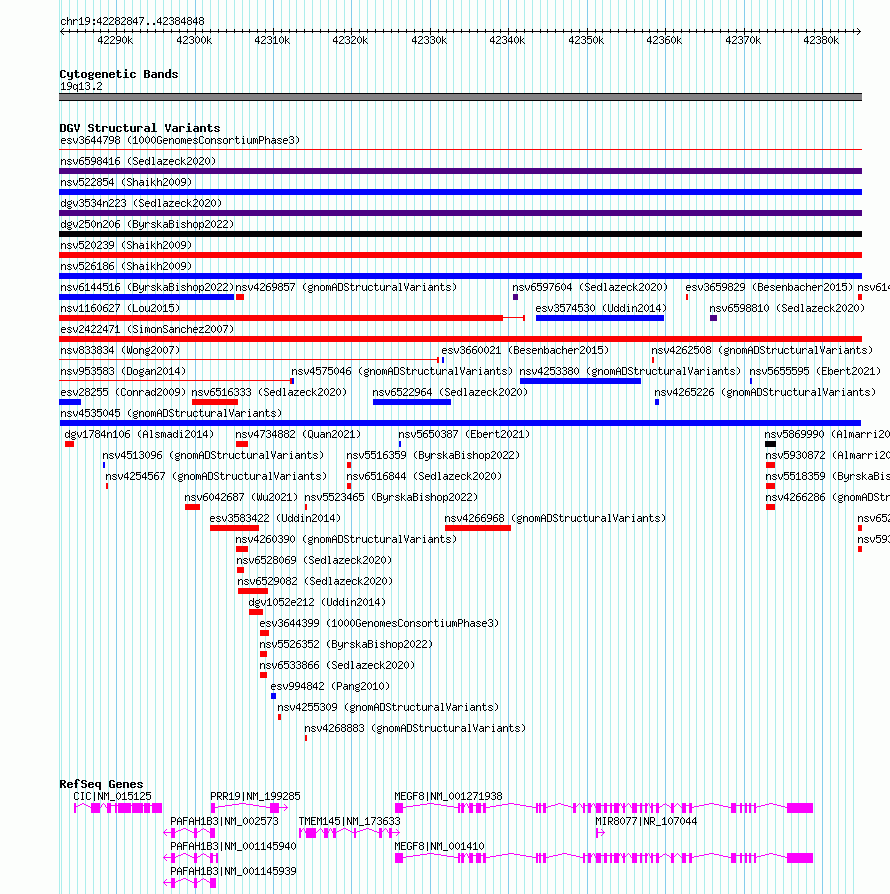Screen dimensions: 890x894
Task: Open the nsv522854 (Shaikh2009) variant
Action: (x=126, y=182)
